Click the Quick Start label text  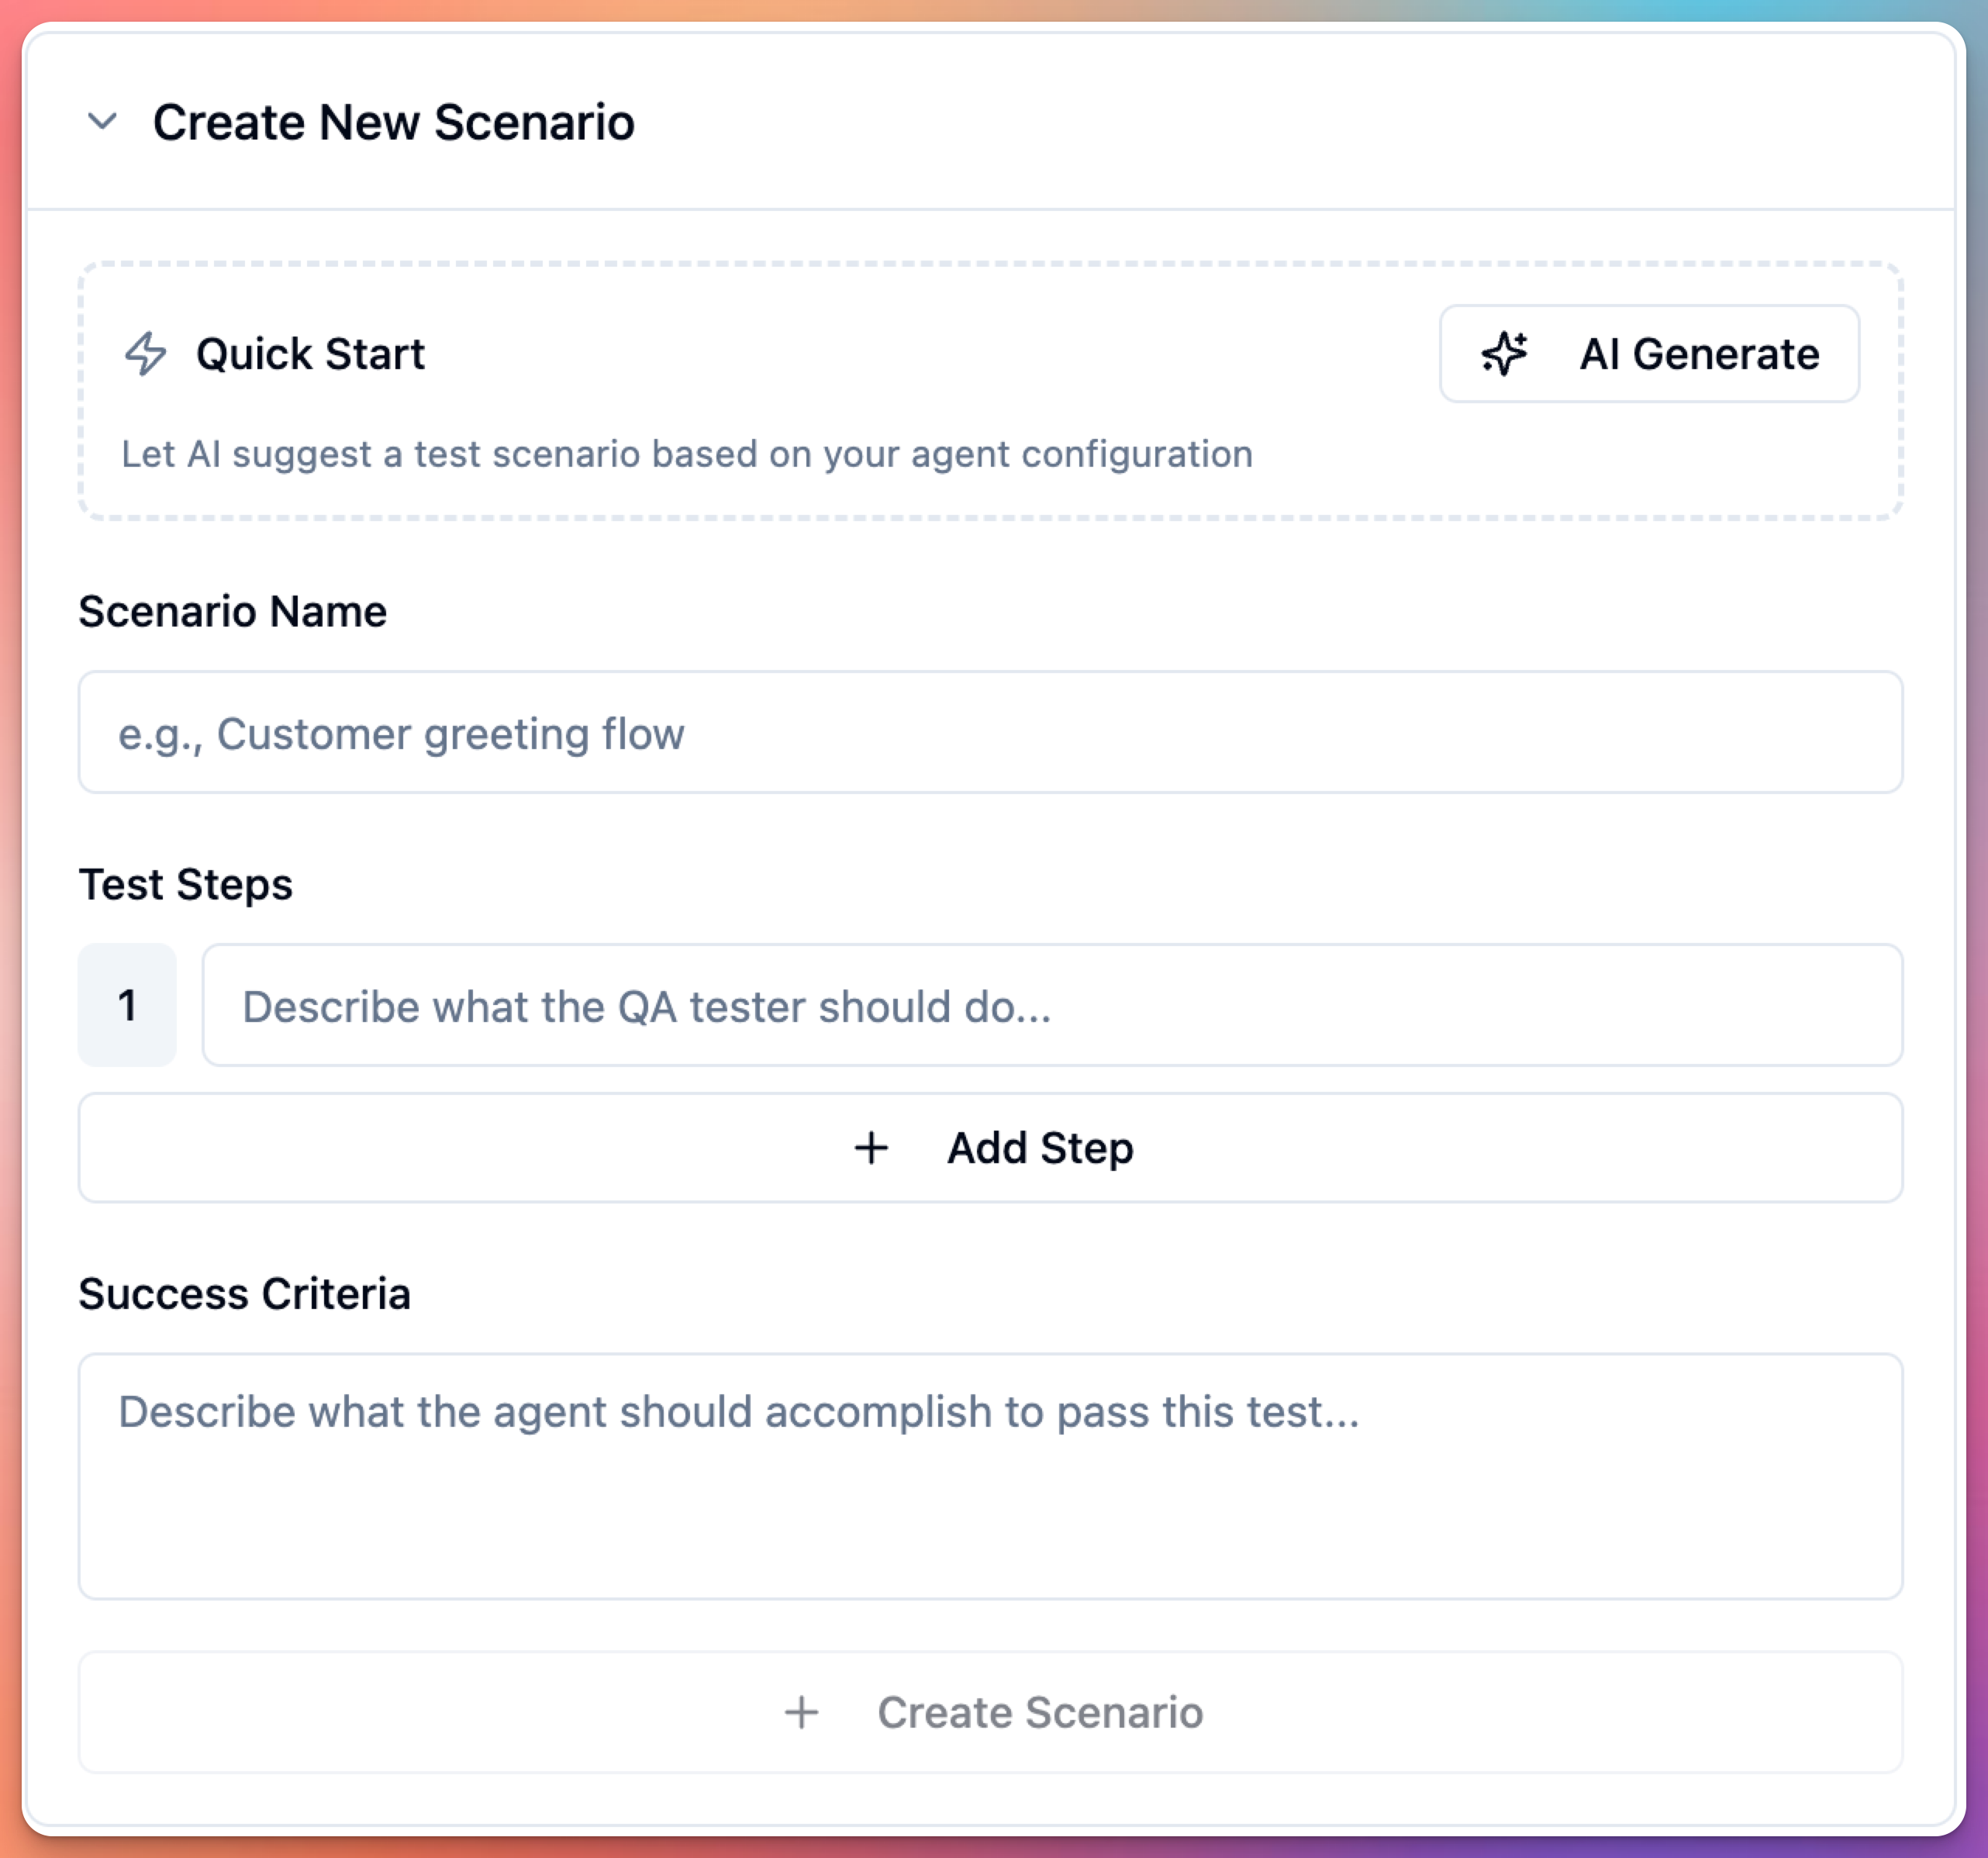[310, 353]
